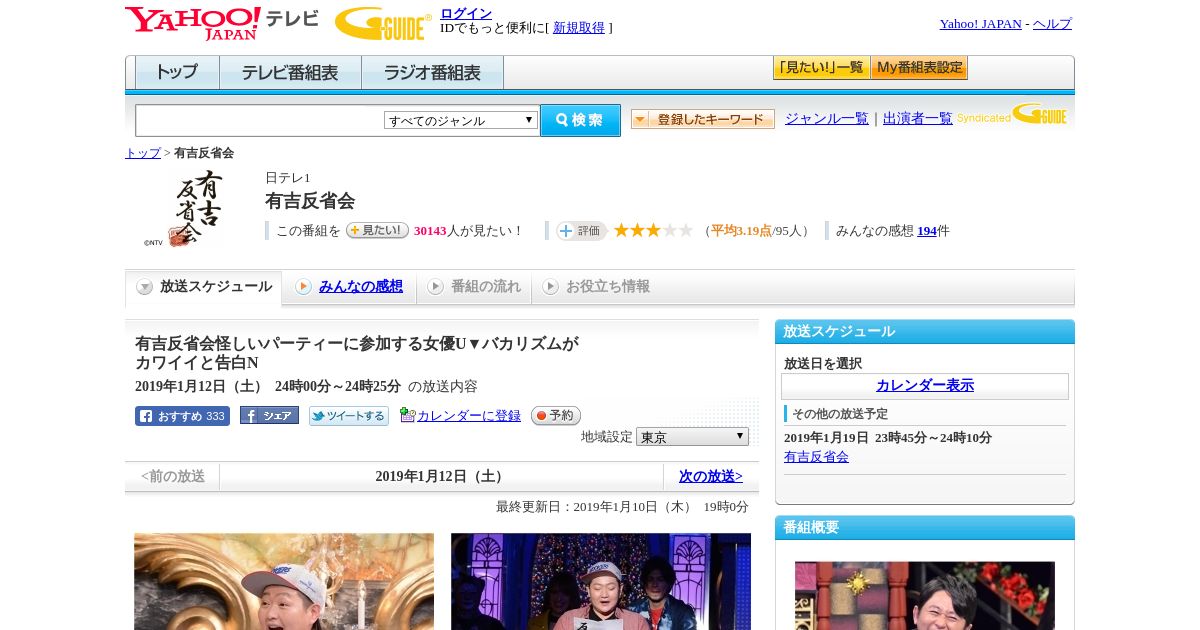Tweet with the ツイートする button
This screenshot has height=630, width=1200.
[x=349, y=416]
